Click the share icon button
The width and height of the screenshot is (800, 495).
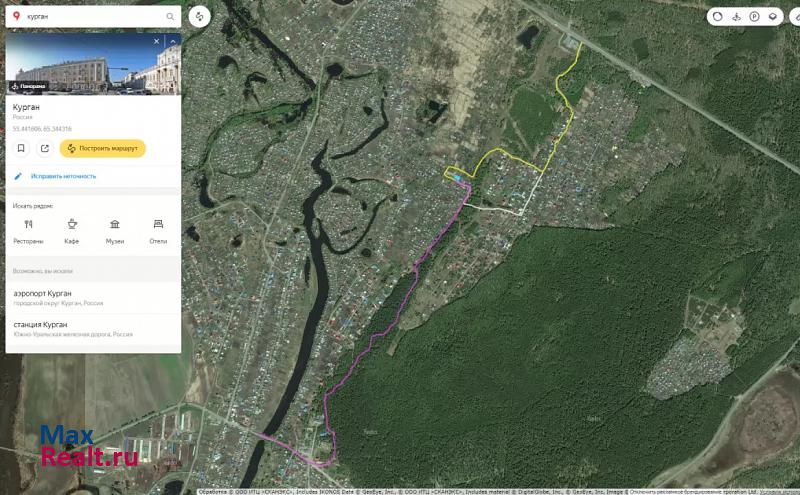point(45,148)
